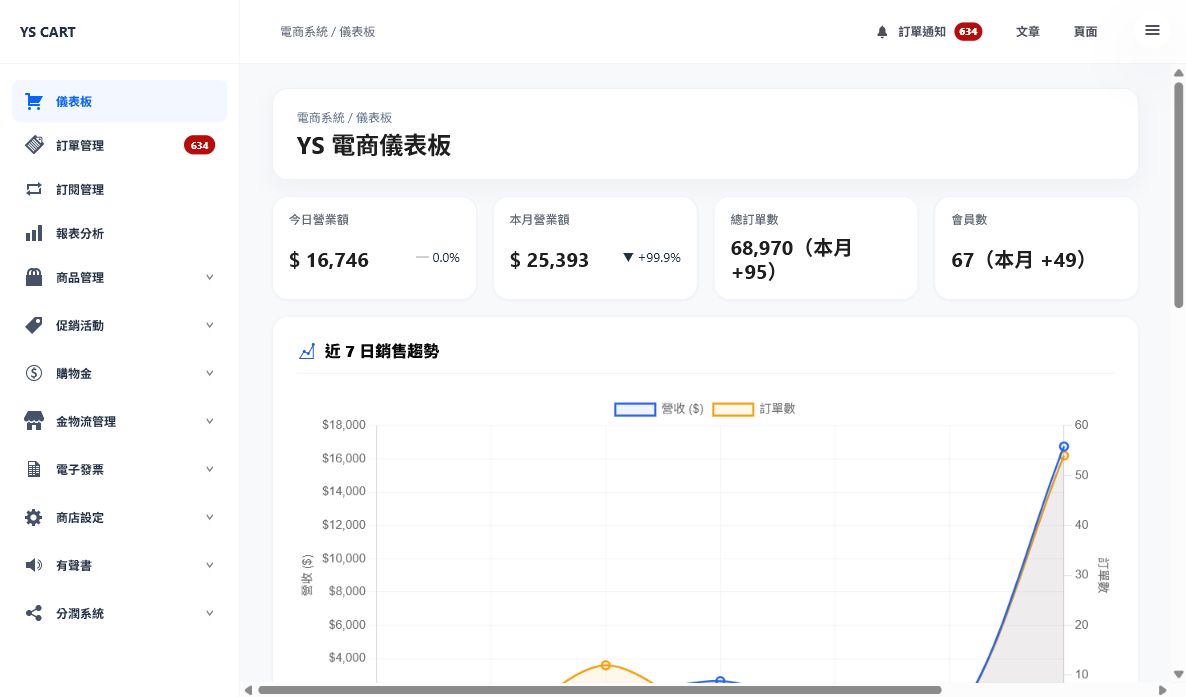
Task: Click the dollar coin icon for 購物金
Action: [x=34, y=373]
